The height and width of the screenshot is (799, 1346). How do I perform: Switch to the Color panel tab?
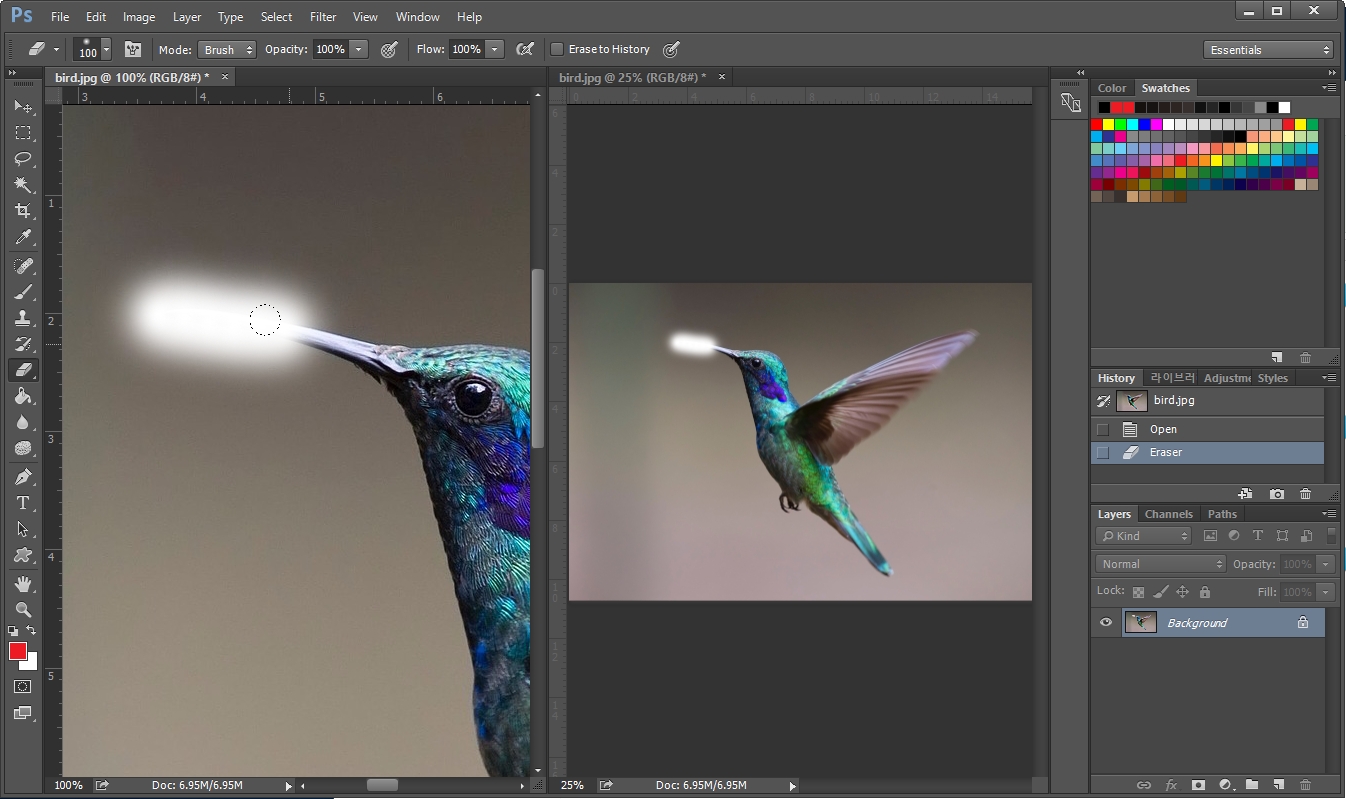(x=1112, y=88)
